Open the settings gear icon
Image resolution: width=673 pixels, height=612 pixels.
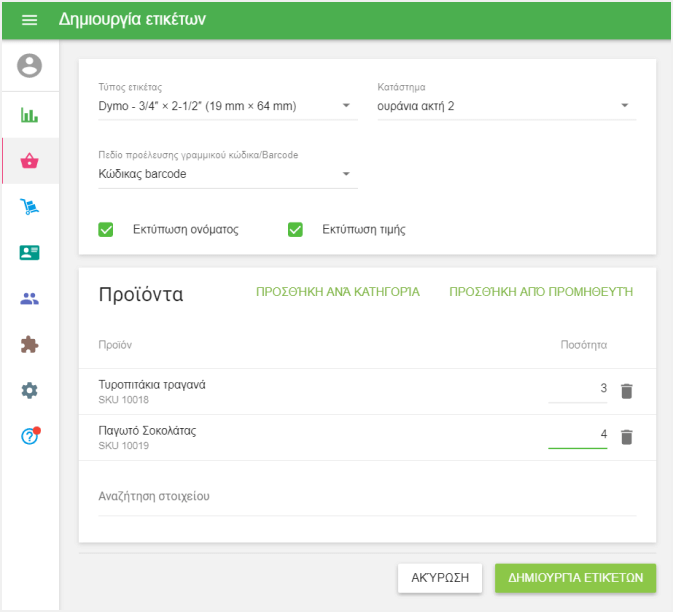[x=30, y=391]
